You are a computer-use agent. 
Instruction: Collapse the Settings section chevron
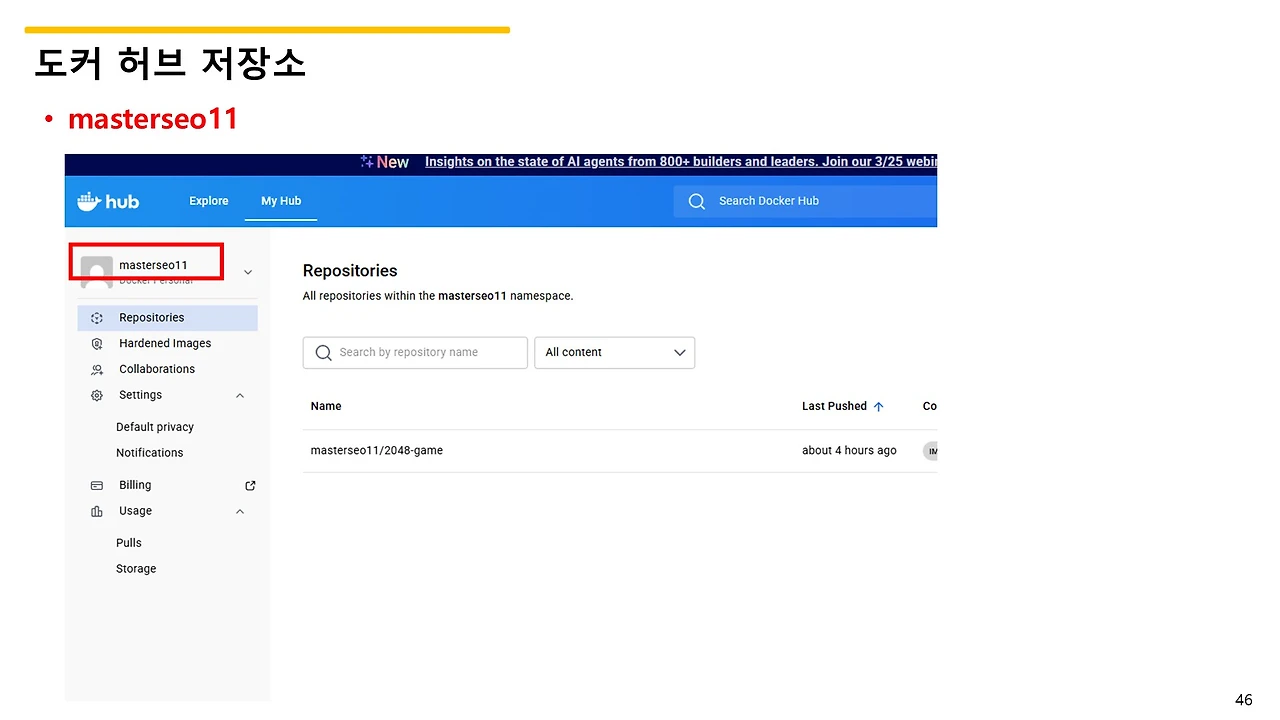coord(240,396)
